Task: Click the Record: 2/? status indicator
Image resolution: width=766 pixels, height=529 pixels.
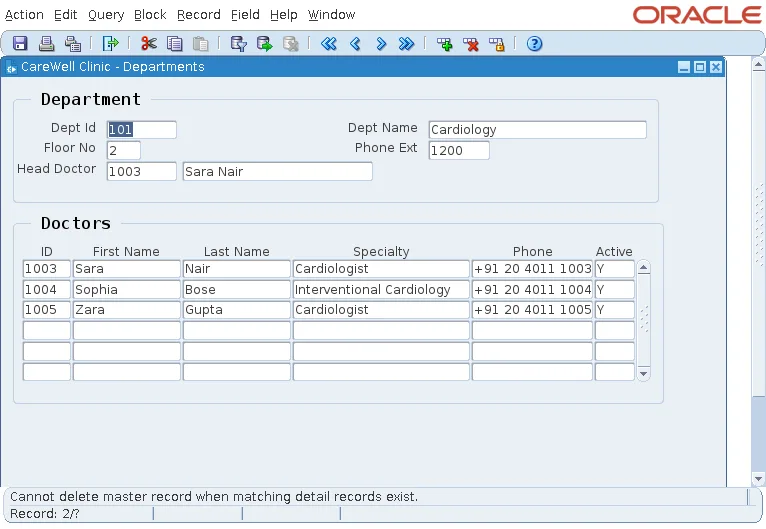Action: point(44,514)
